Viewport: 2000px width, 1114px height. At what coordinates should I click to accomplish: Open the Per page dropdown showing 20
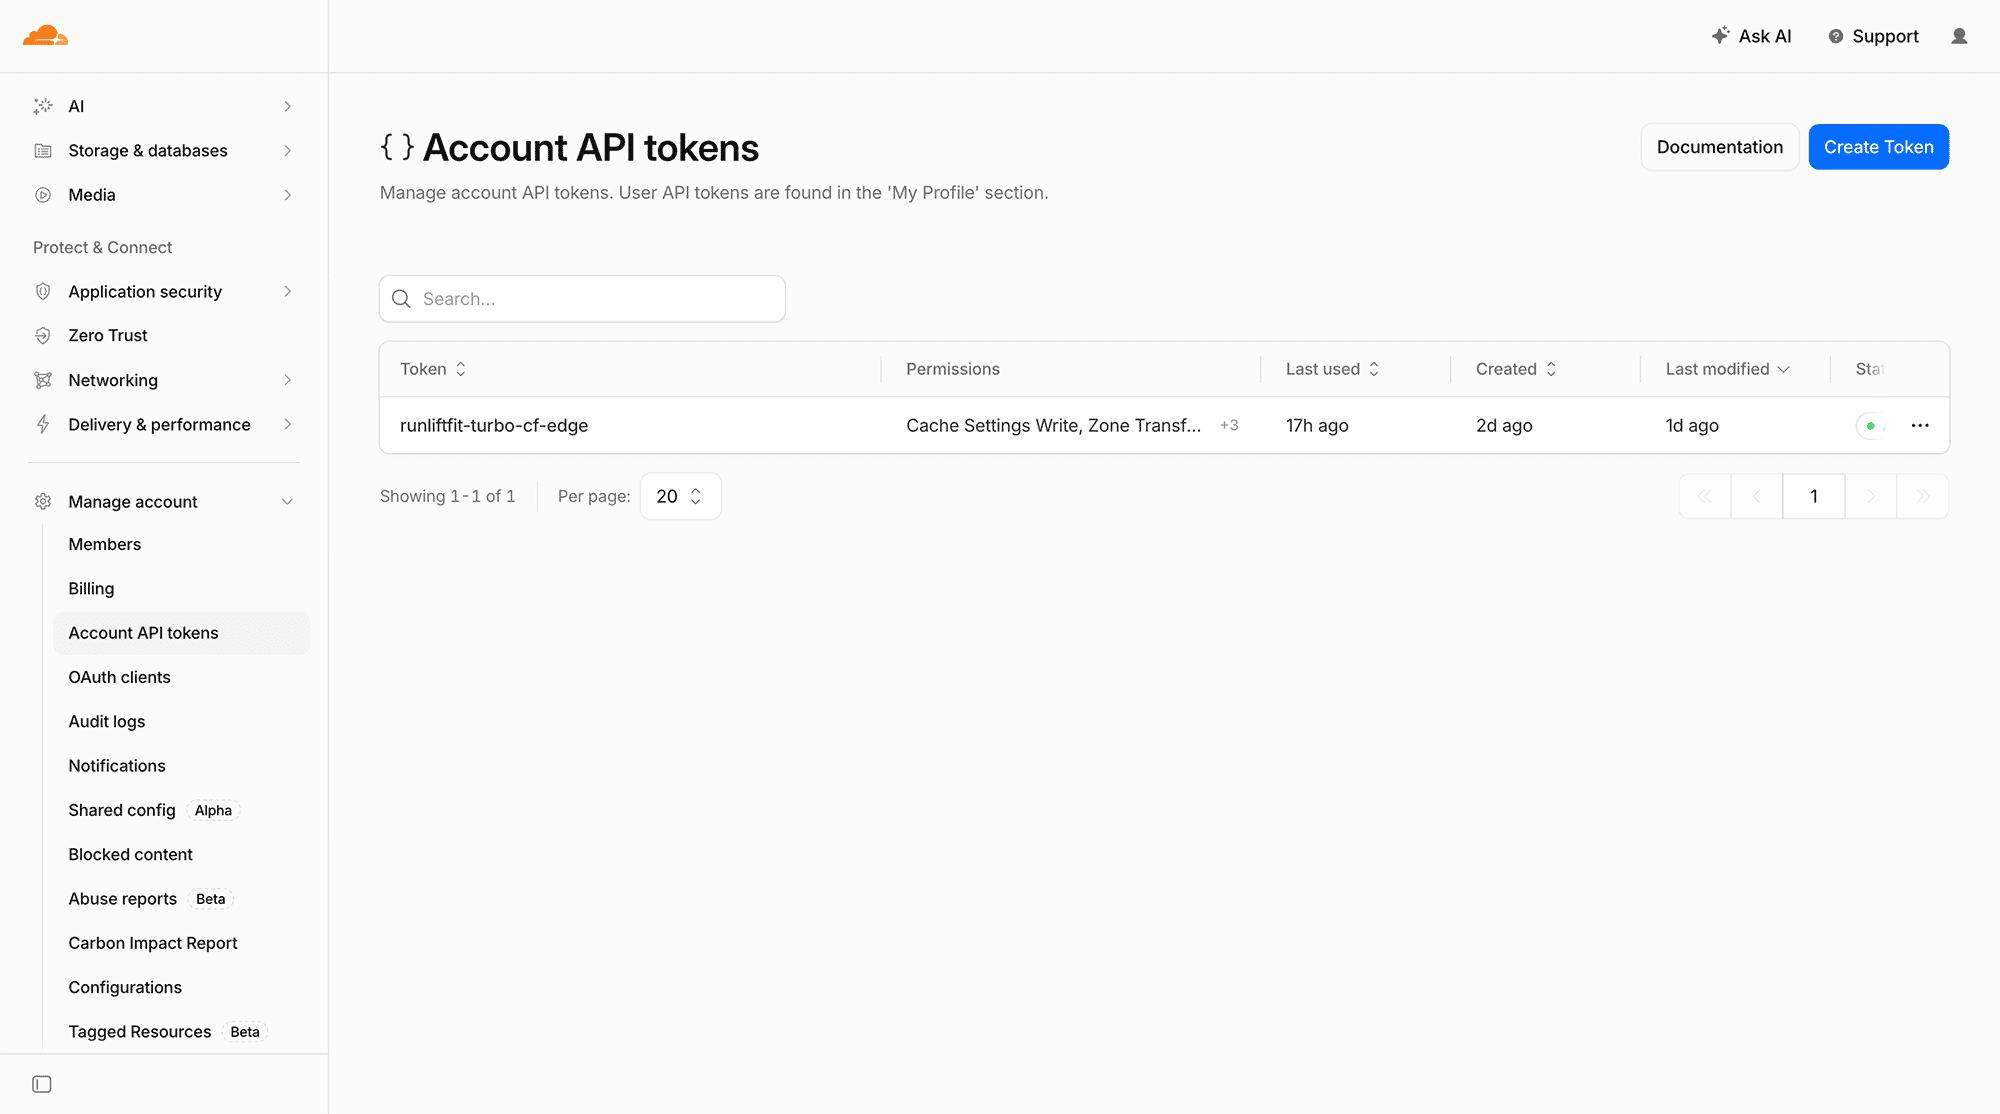680,496
